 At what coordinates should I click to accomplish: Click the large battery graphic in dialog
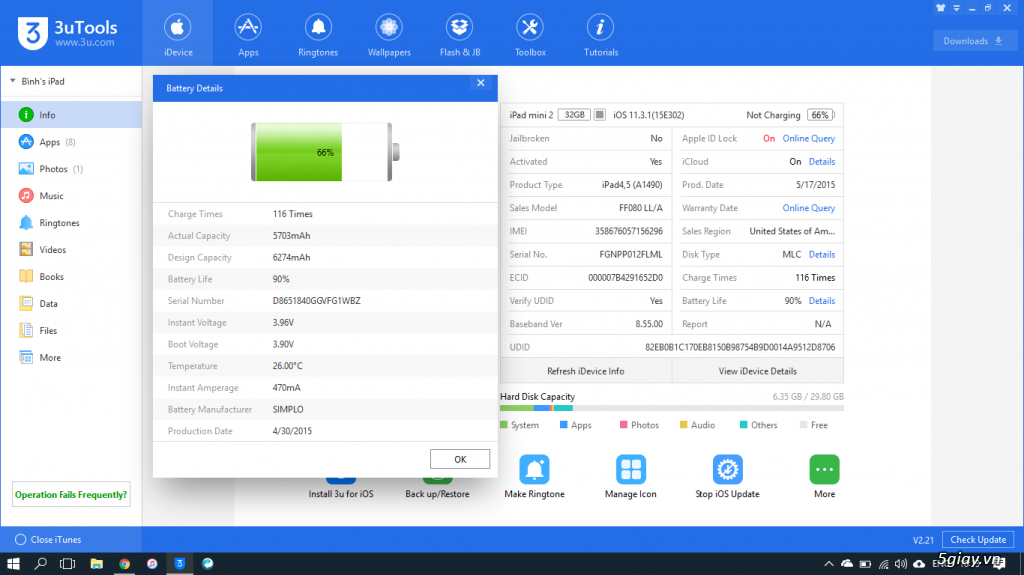325,152
